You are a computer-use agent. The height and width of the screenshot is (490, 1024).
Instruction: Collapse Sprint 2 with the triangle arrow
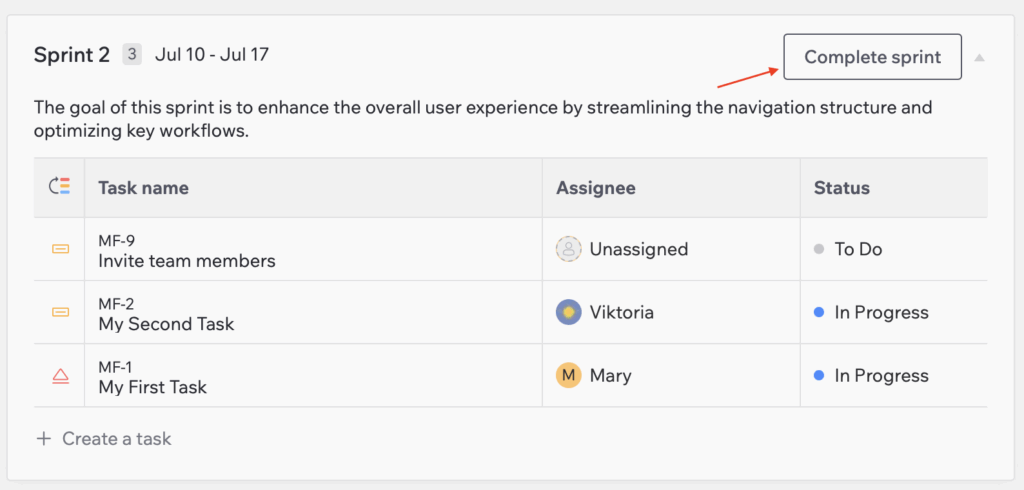979,57
